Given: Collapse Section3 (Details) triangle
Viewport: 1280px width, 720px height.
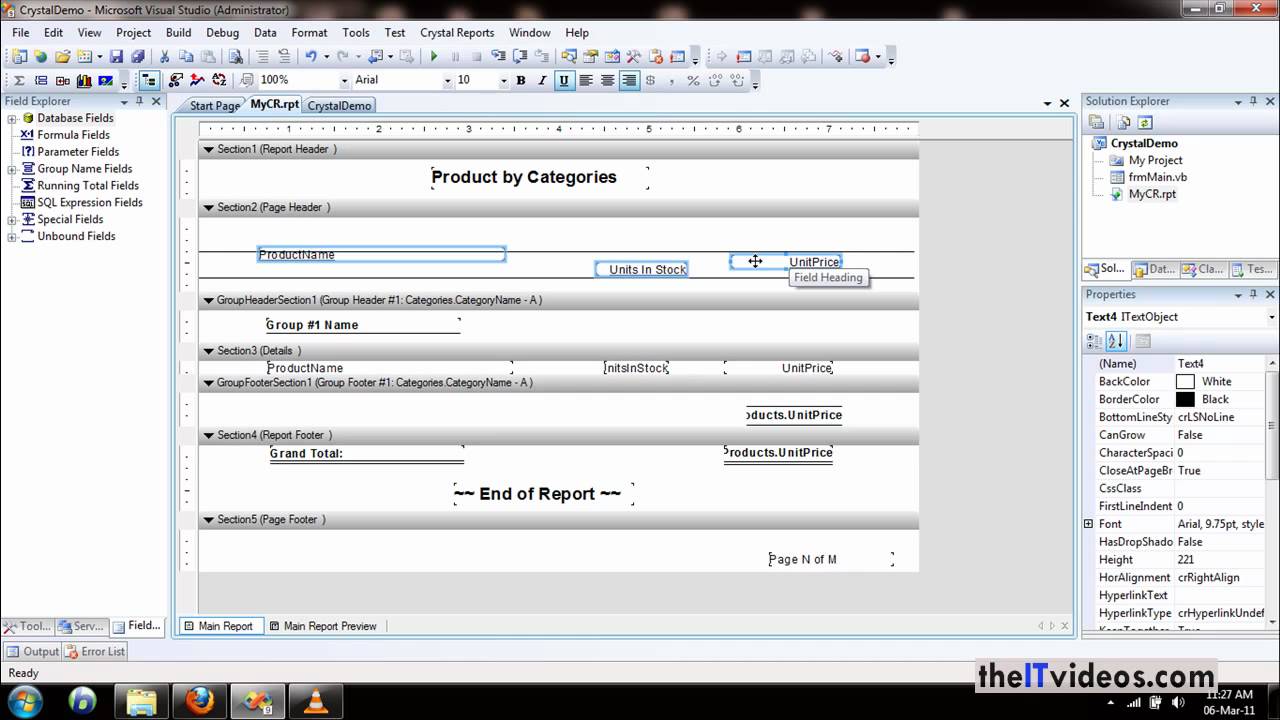Looking at the screenshot, I should [x=209, y=351].
